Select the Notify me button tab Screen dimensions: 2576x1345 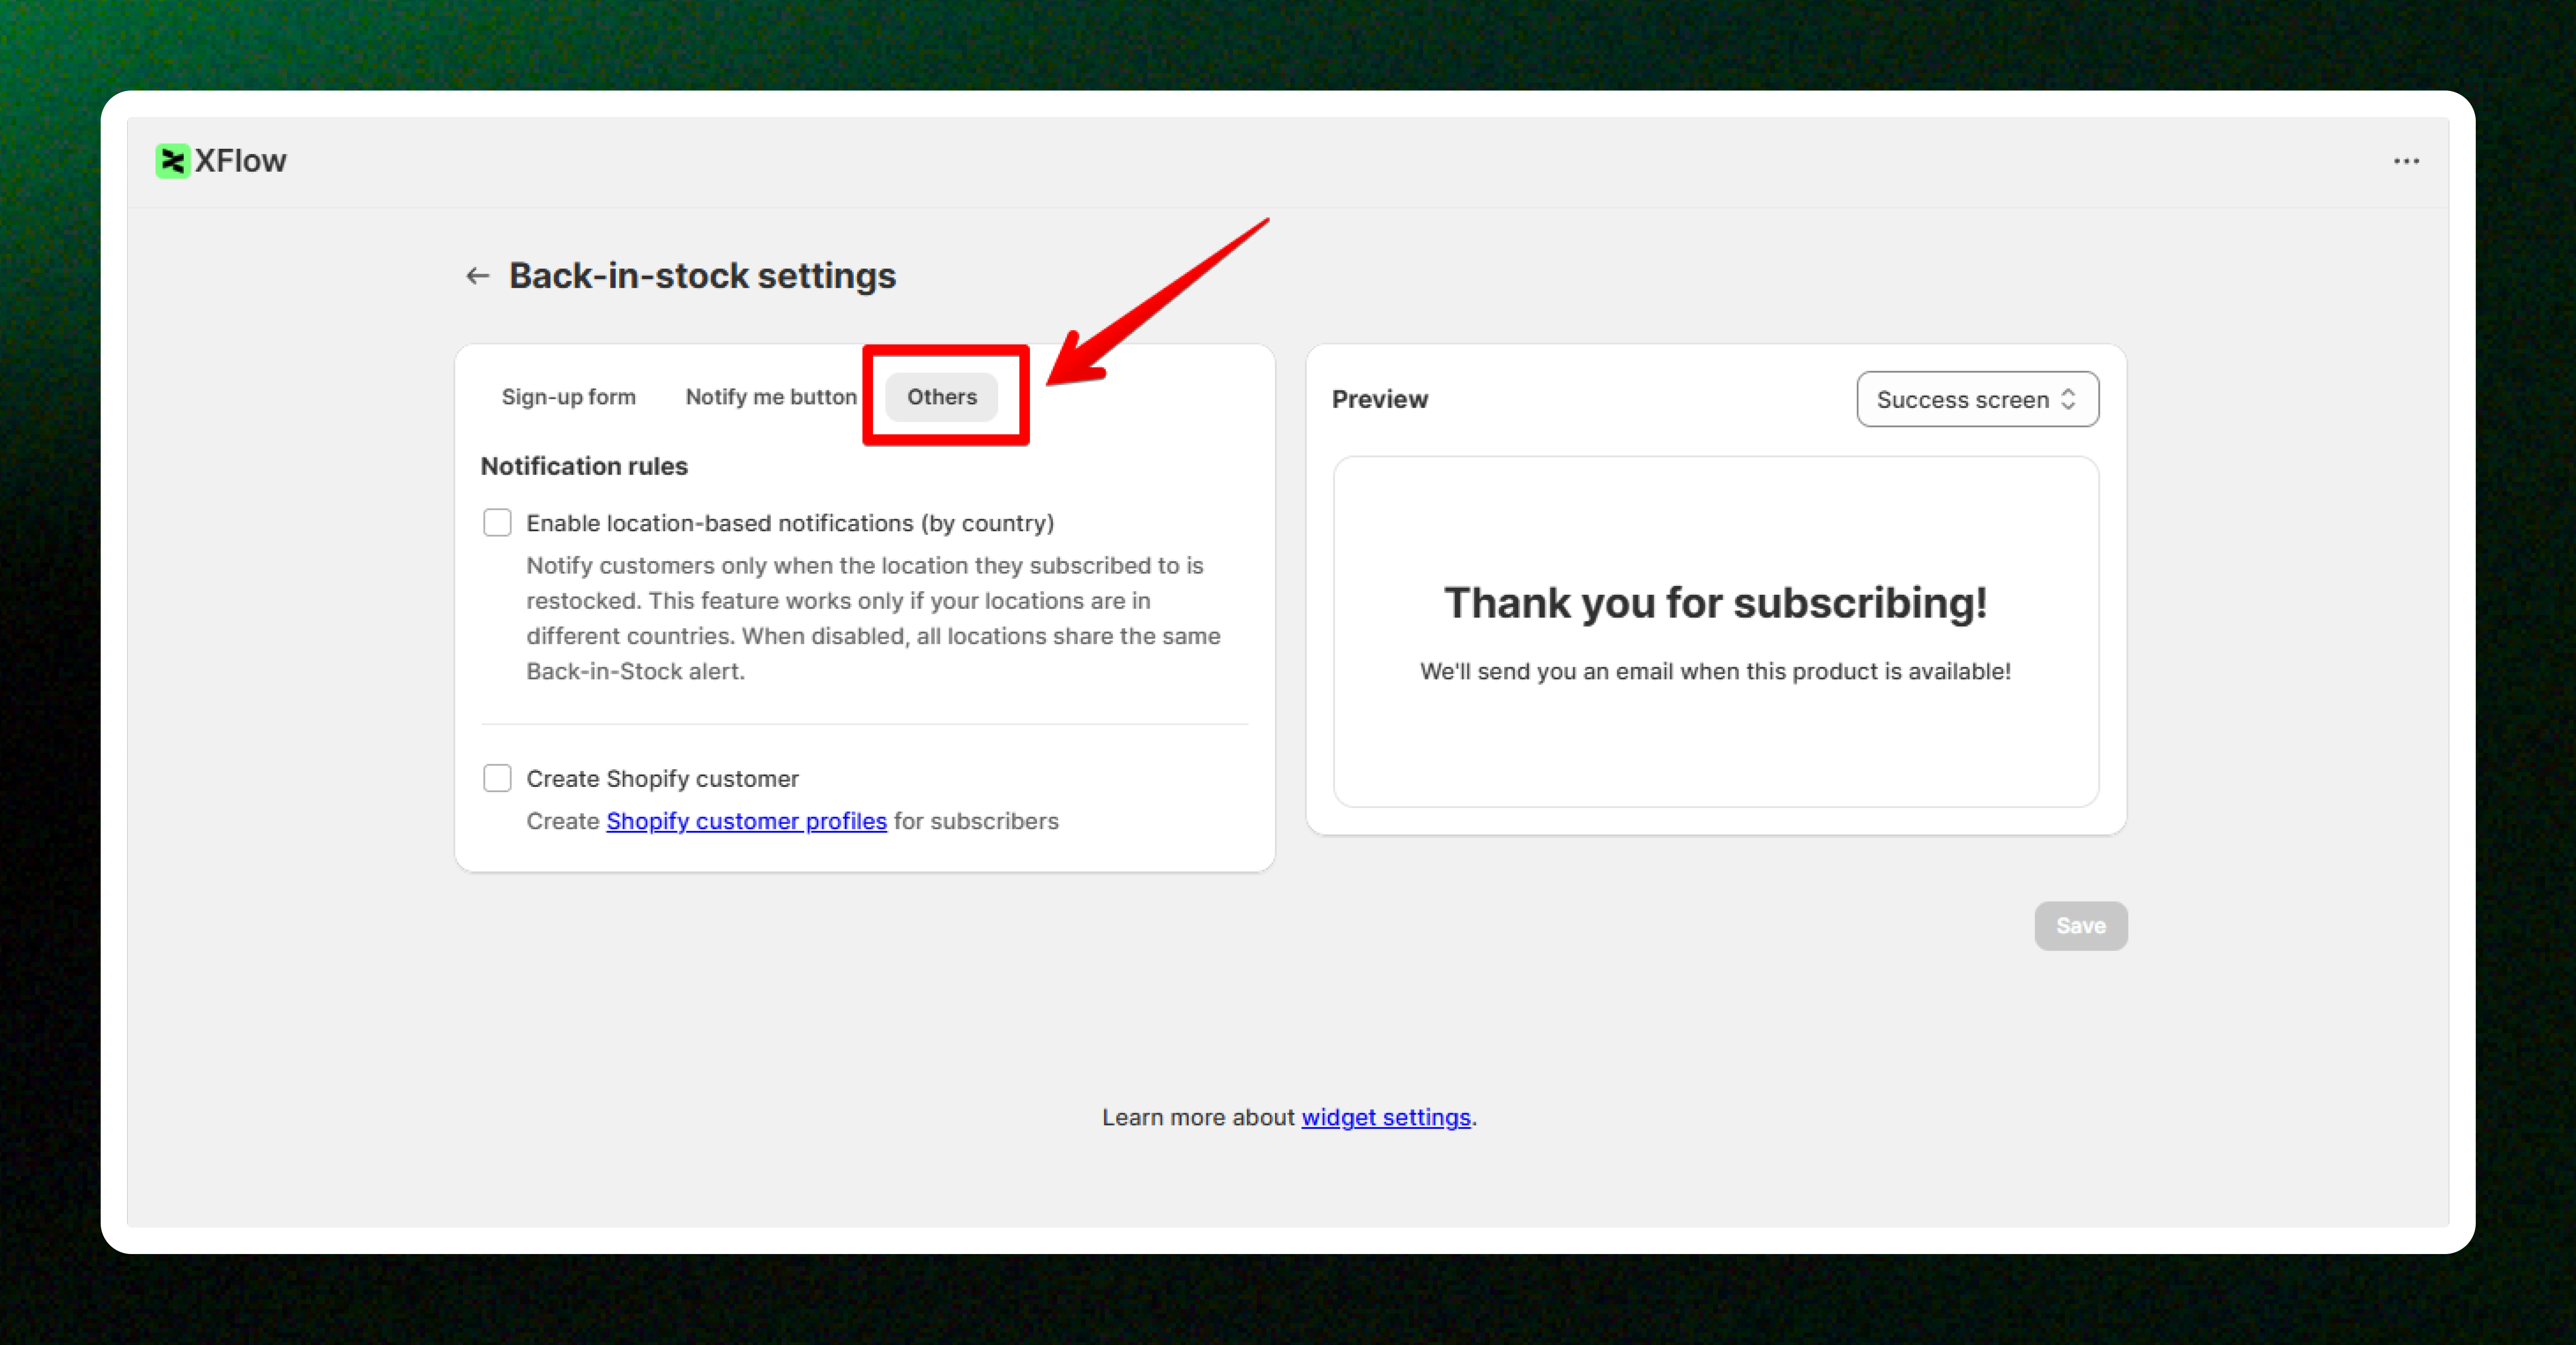click(x=771, y=397)
